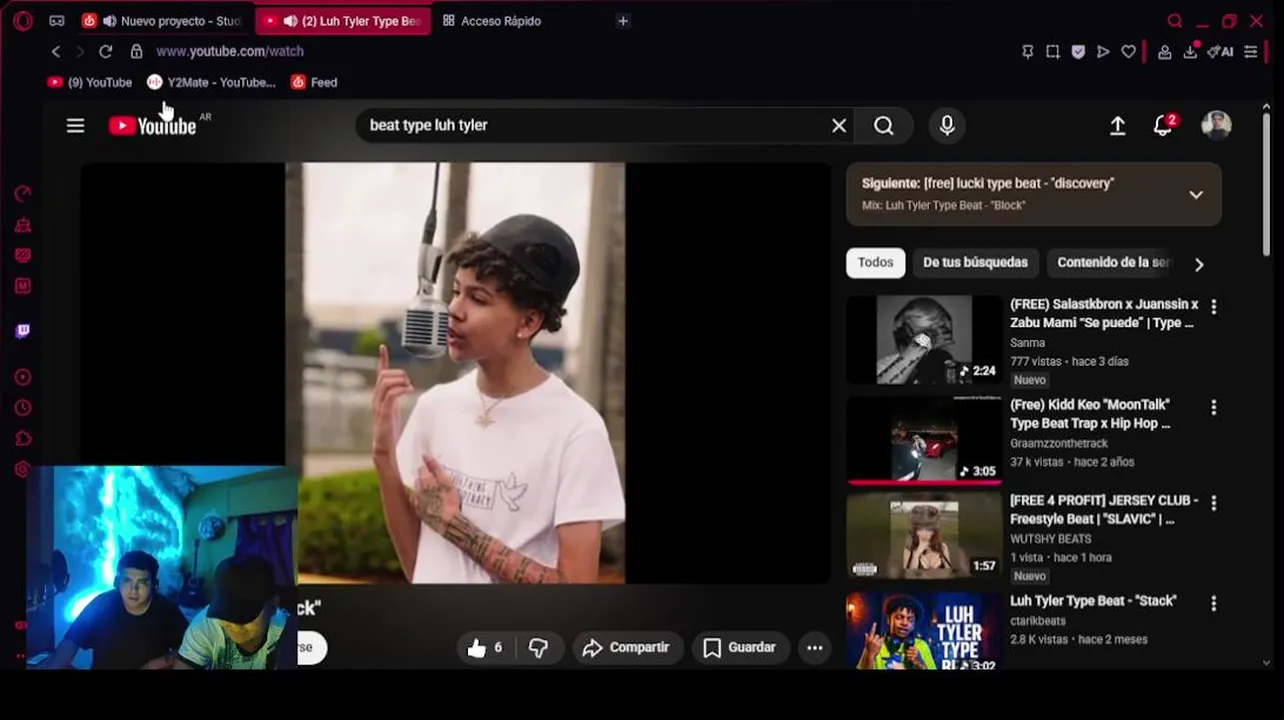Open Opera workspaces icon beside logo
This screenshot has height=720, width=1284.
coord(57,21)
